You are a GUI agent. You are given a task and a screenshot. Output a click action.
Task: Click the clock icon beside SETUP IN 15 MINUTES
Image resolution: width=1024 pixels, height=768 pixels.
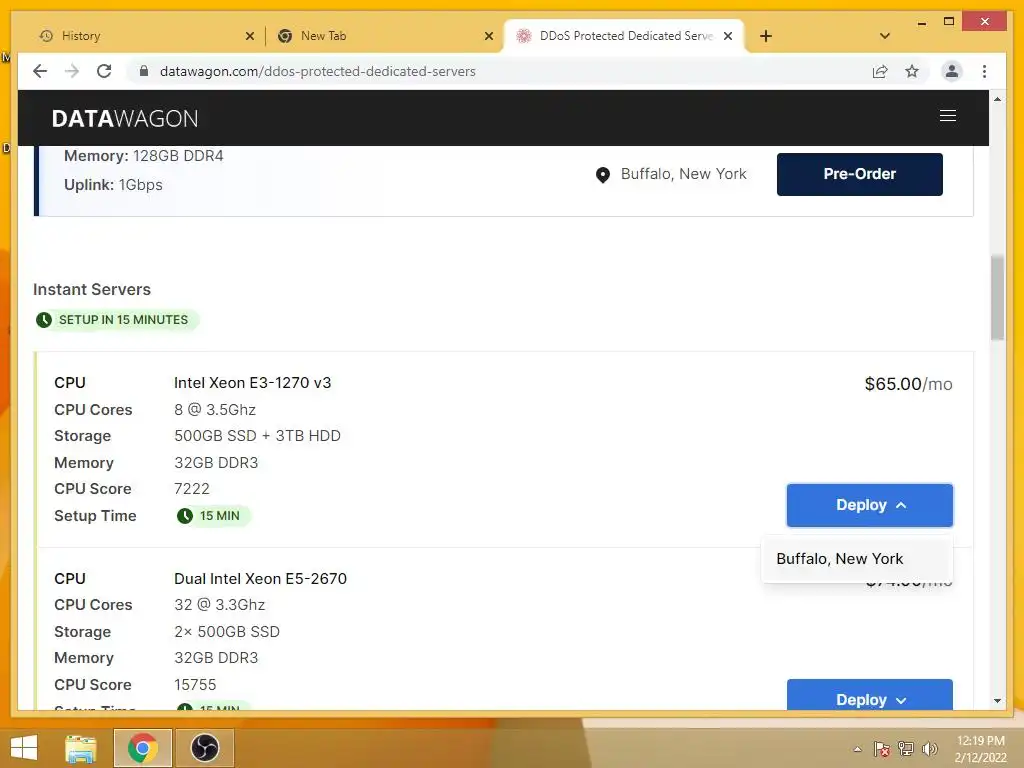pyautogui.click(x=44, y=320)
